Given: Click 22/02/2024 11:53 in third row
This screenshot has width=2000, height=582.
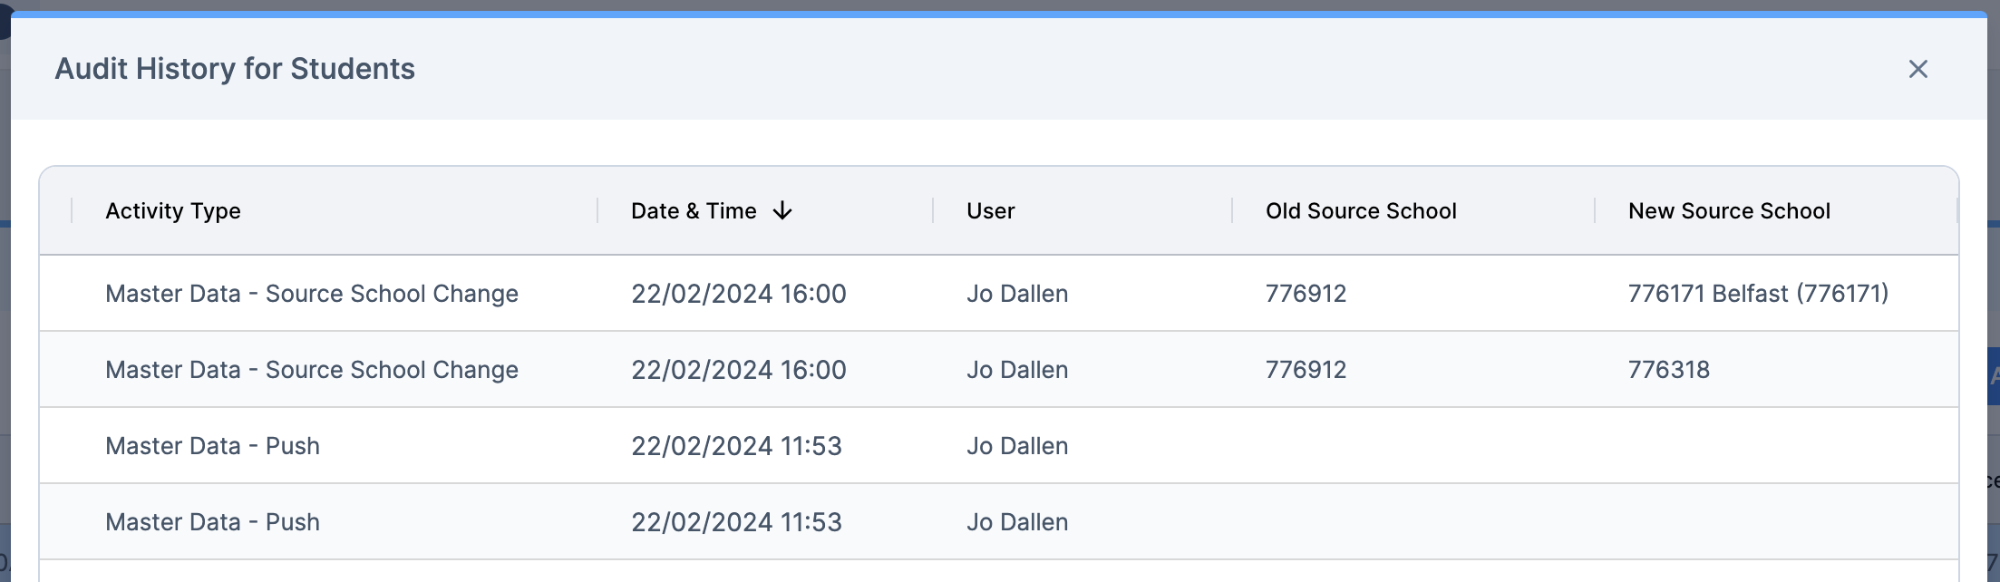Looking at the screenshot, I should [x=736, y=445].
